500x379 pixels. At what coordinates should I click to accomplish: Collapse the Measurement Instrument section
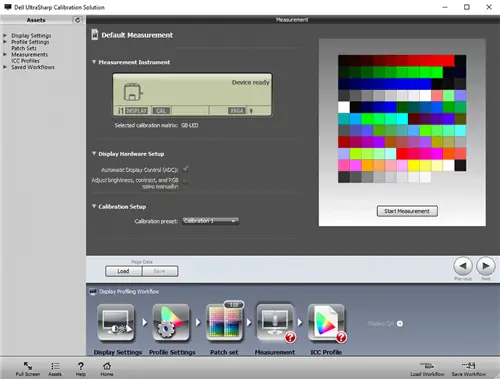[94, 62]
